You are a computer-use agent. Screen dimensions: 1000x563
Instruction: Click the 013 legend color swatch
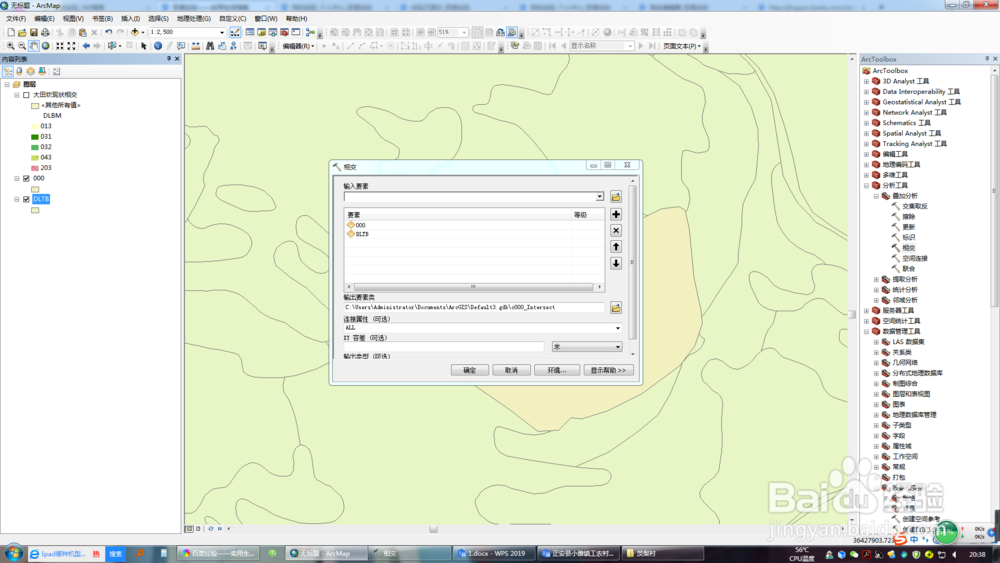tap(35, 126)
